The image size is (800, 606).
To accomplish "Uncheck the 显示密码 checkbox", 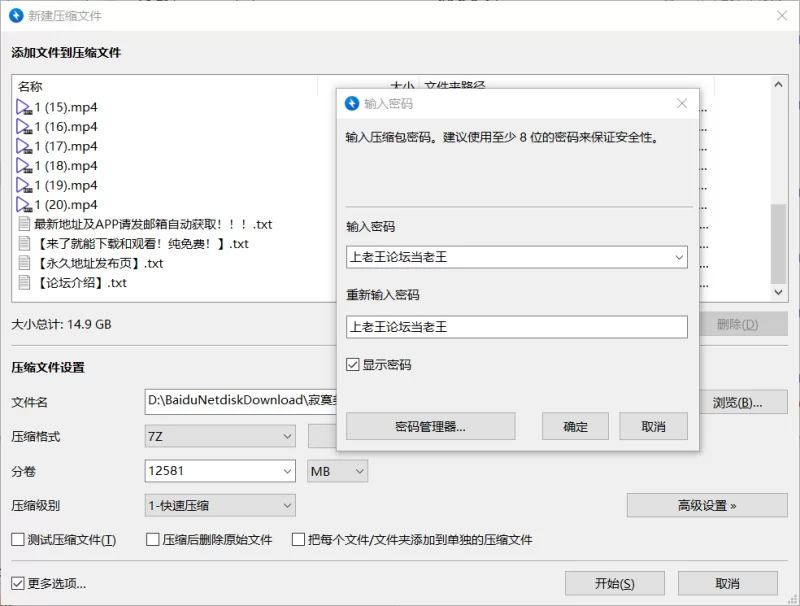I will [353, 365].
